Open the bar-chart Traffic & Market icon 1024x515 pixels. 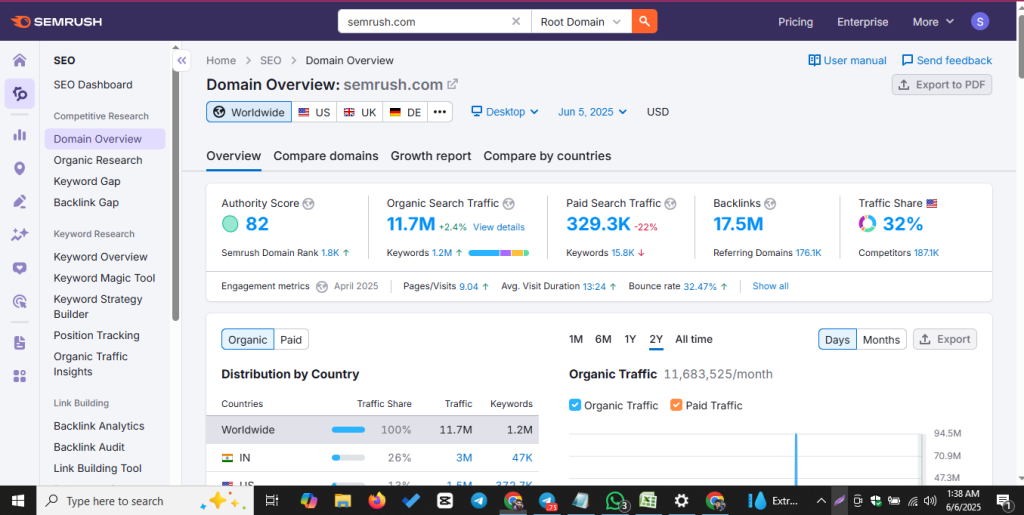(20, 134)
